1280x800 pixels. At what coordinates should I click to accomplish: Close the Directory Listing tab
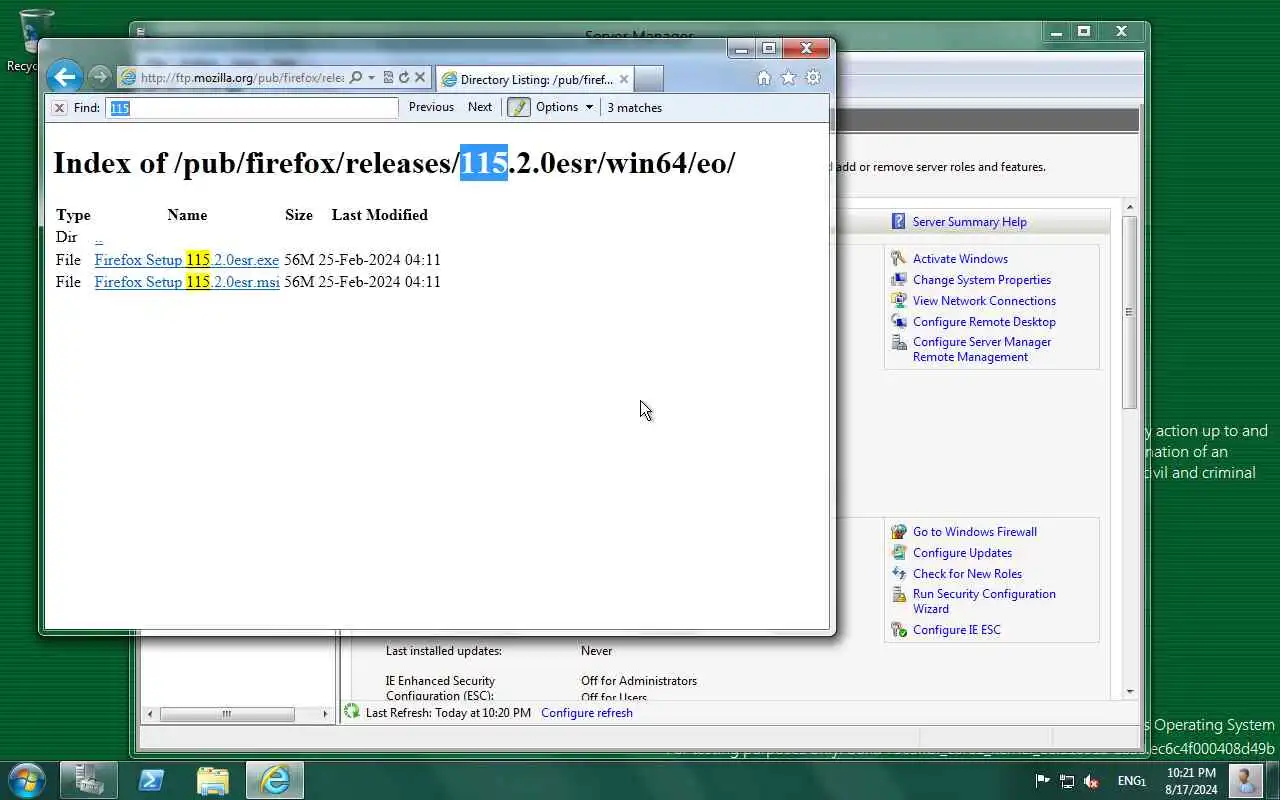click(624, 79)
